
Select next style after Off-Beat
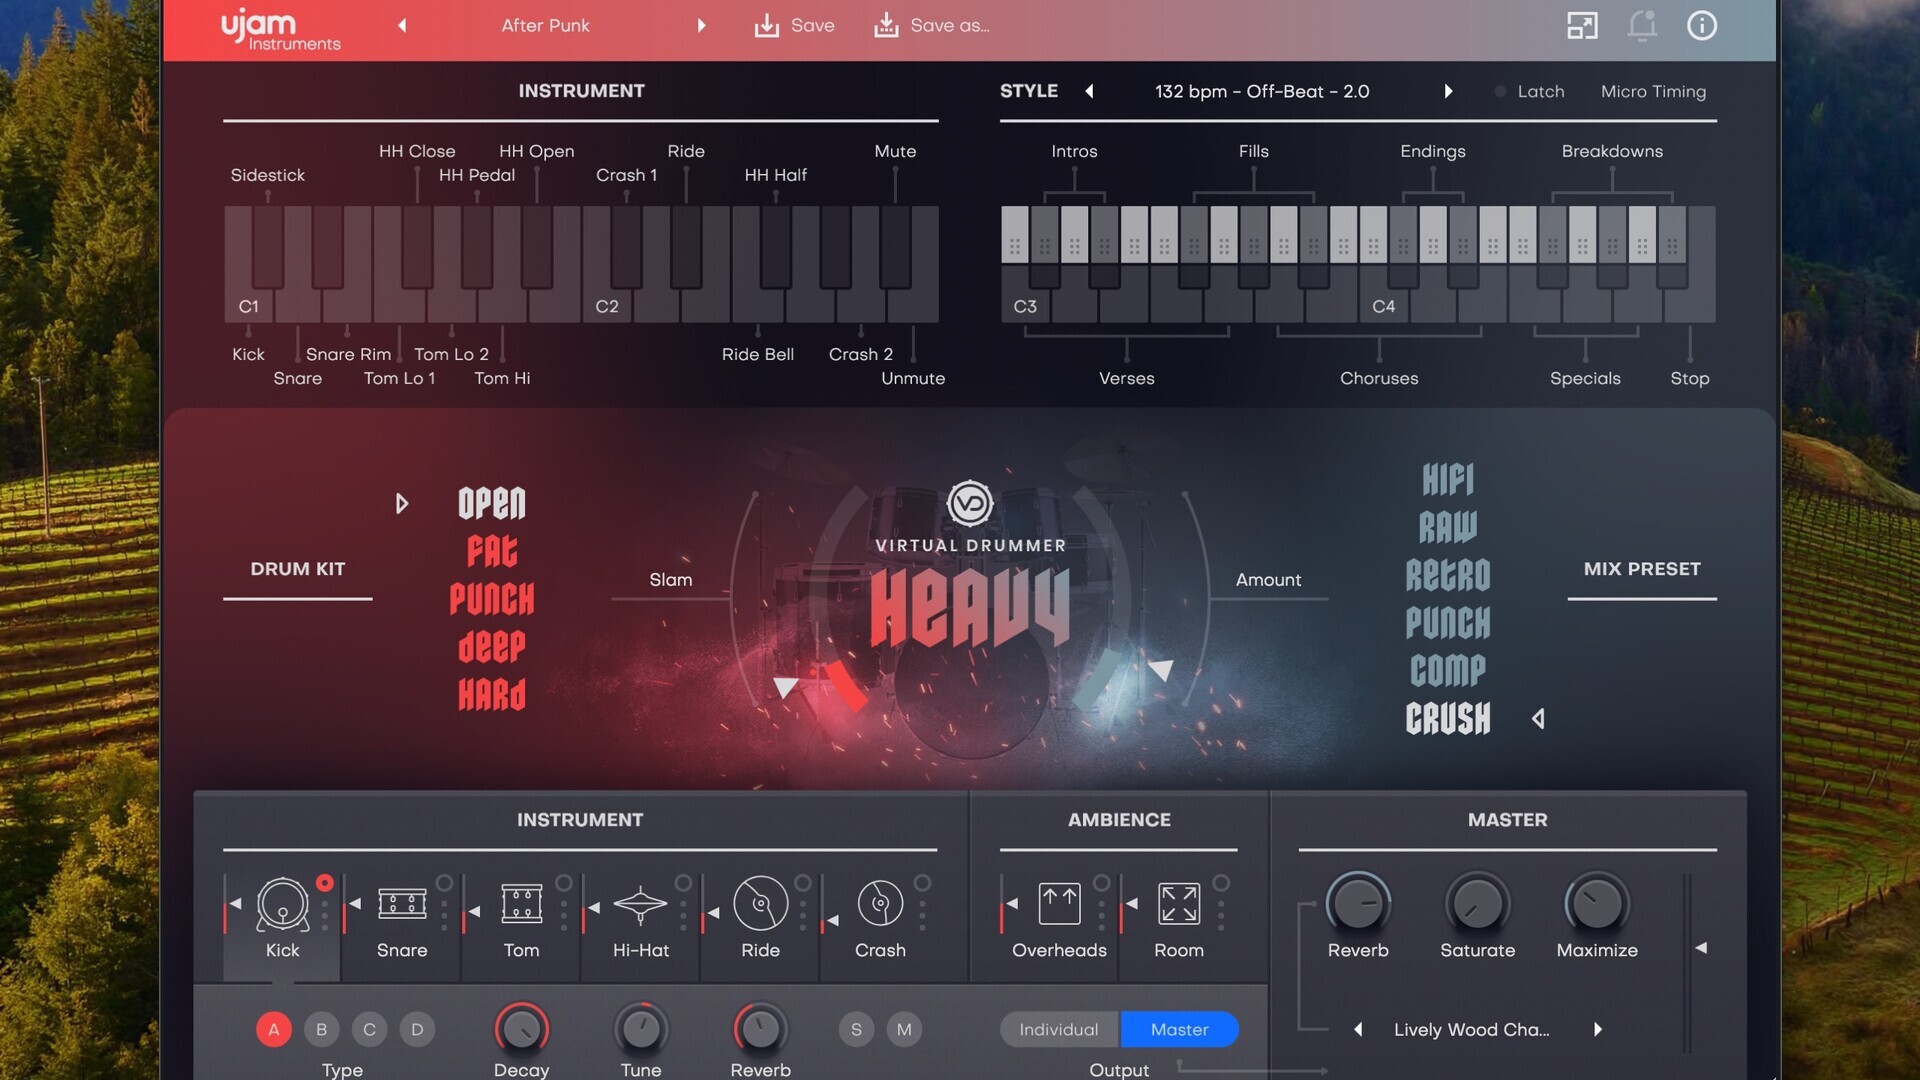click(1448, 91)
